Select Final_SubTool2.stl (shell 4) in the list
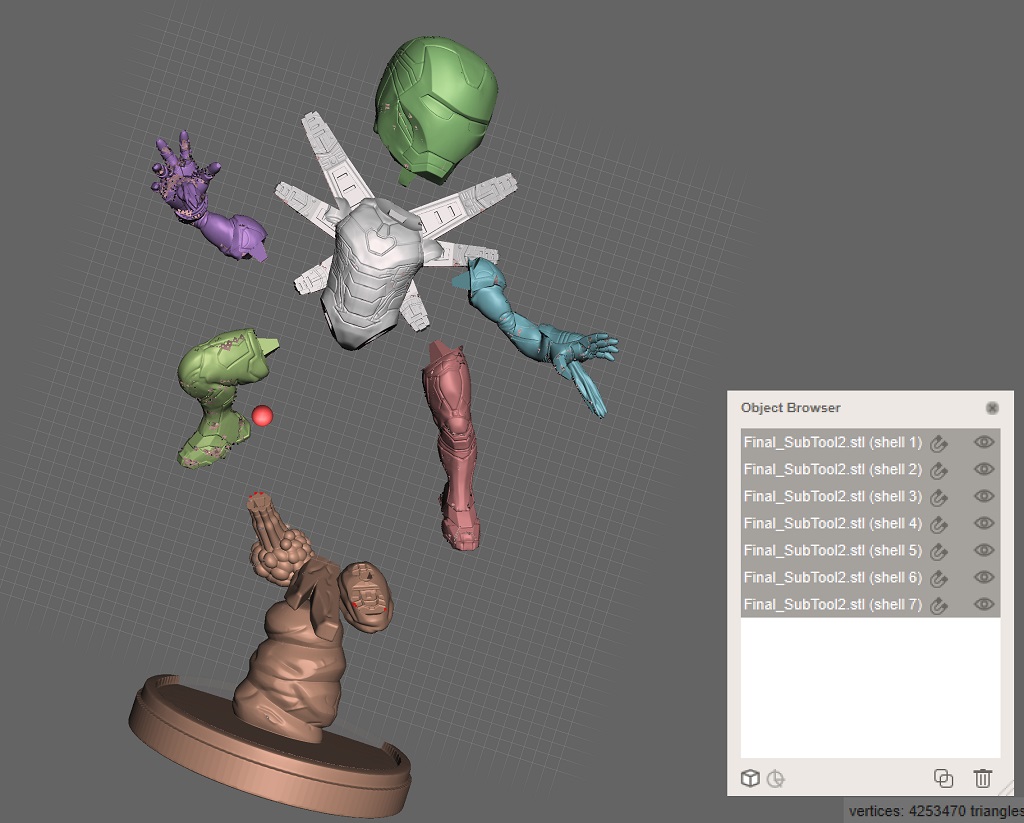 pos(832,523)
